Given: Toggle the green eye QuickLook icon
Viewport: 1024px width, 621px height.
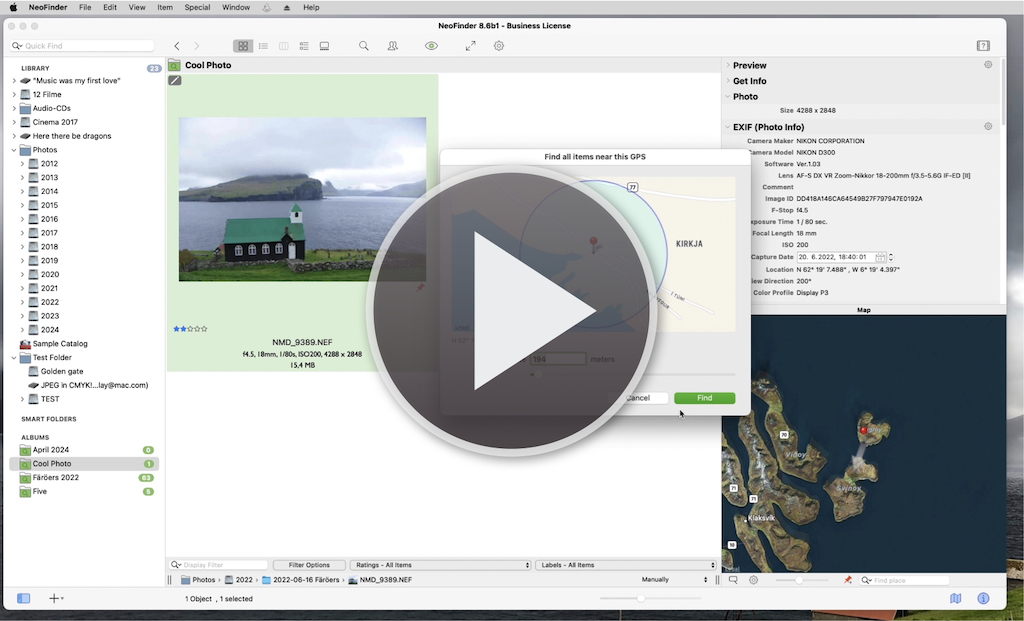Looking at the screenshot, I should tap(432, 46).
